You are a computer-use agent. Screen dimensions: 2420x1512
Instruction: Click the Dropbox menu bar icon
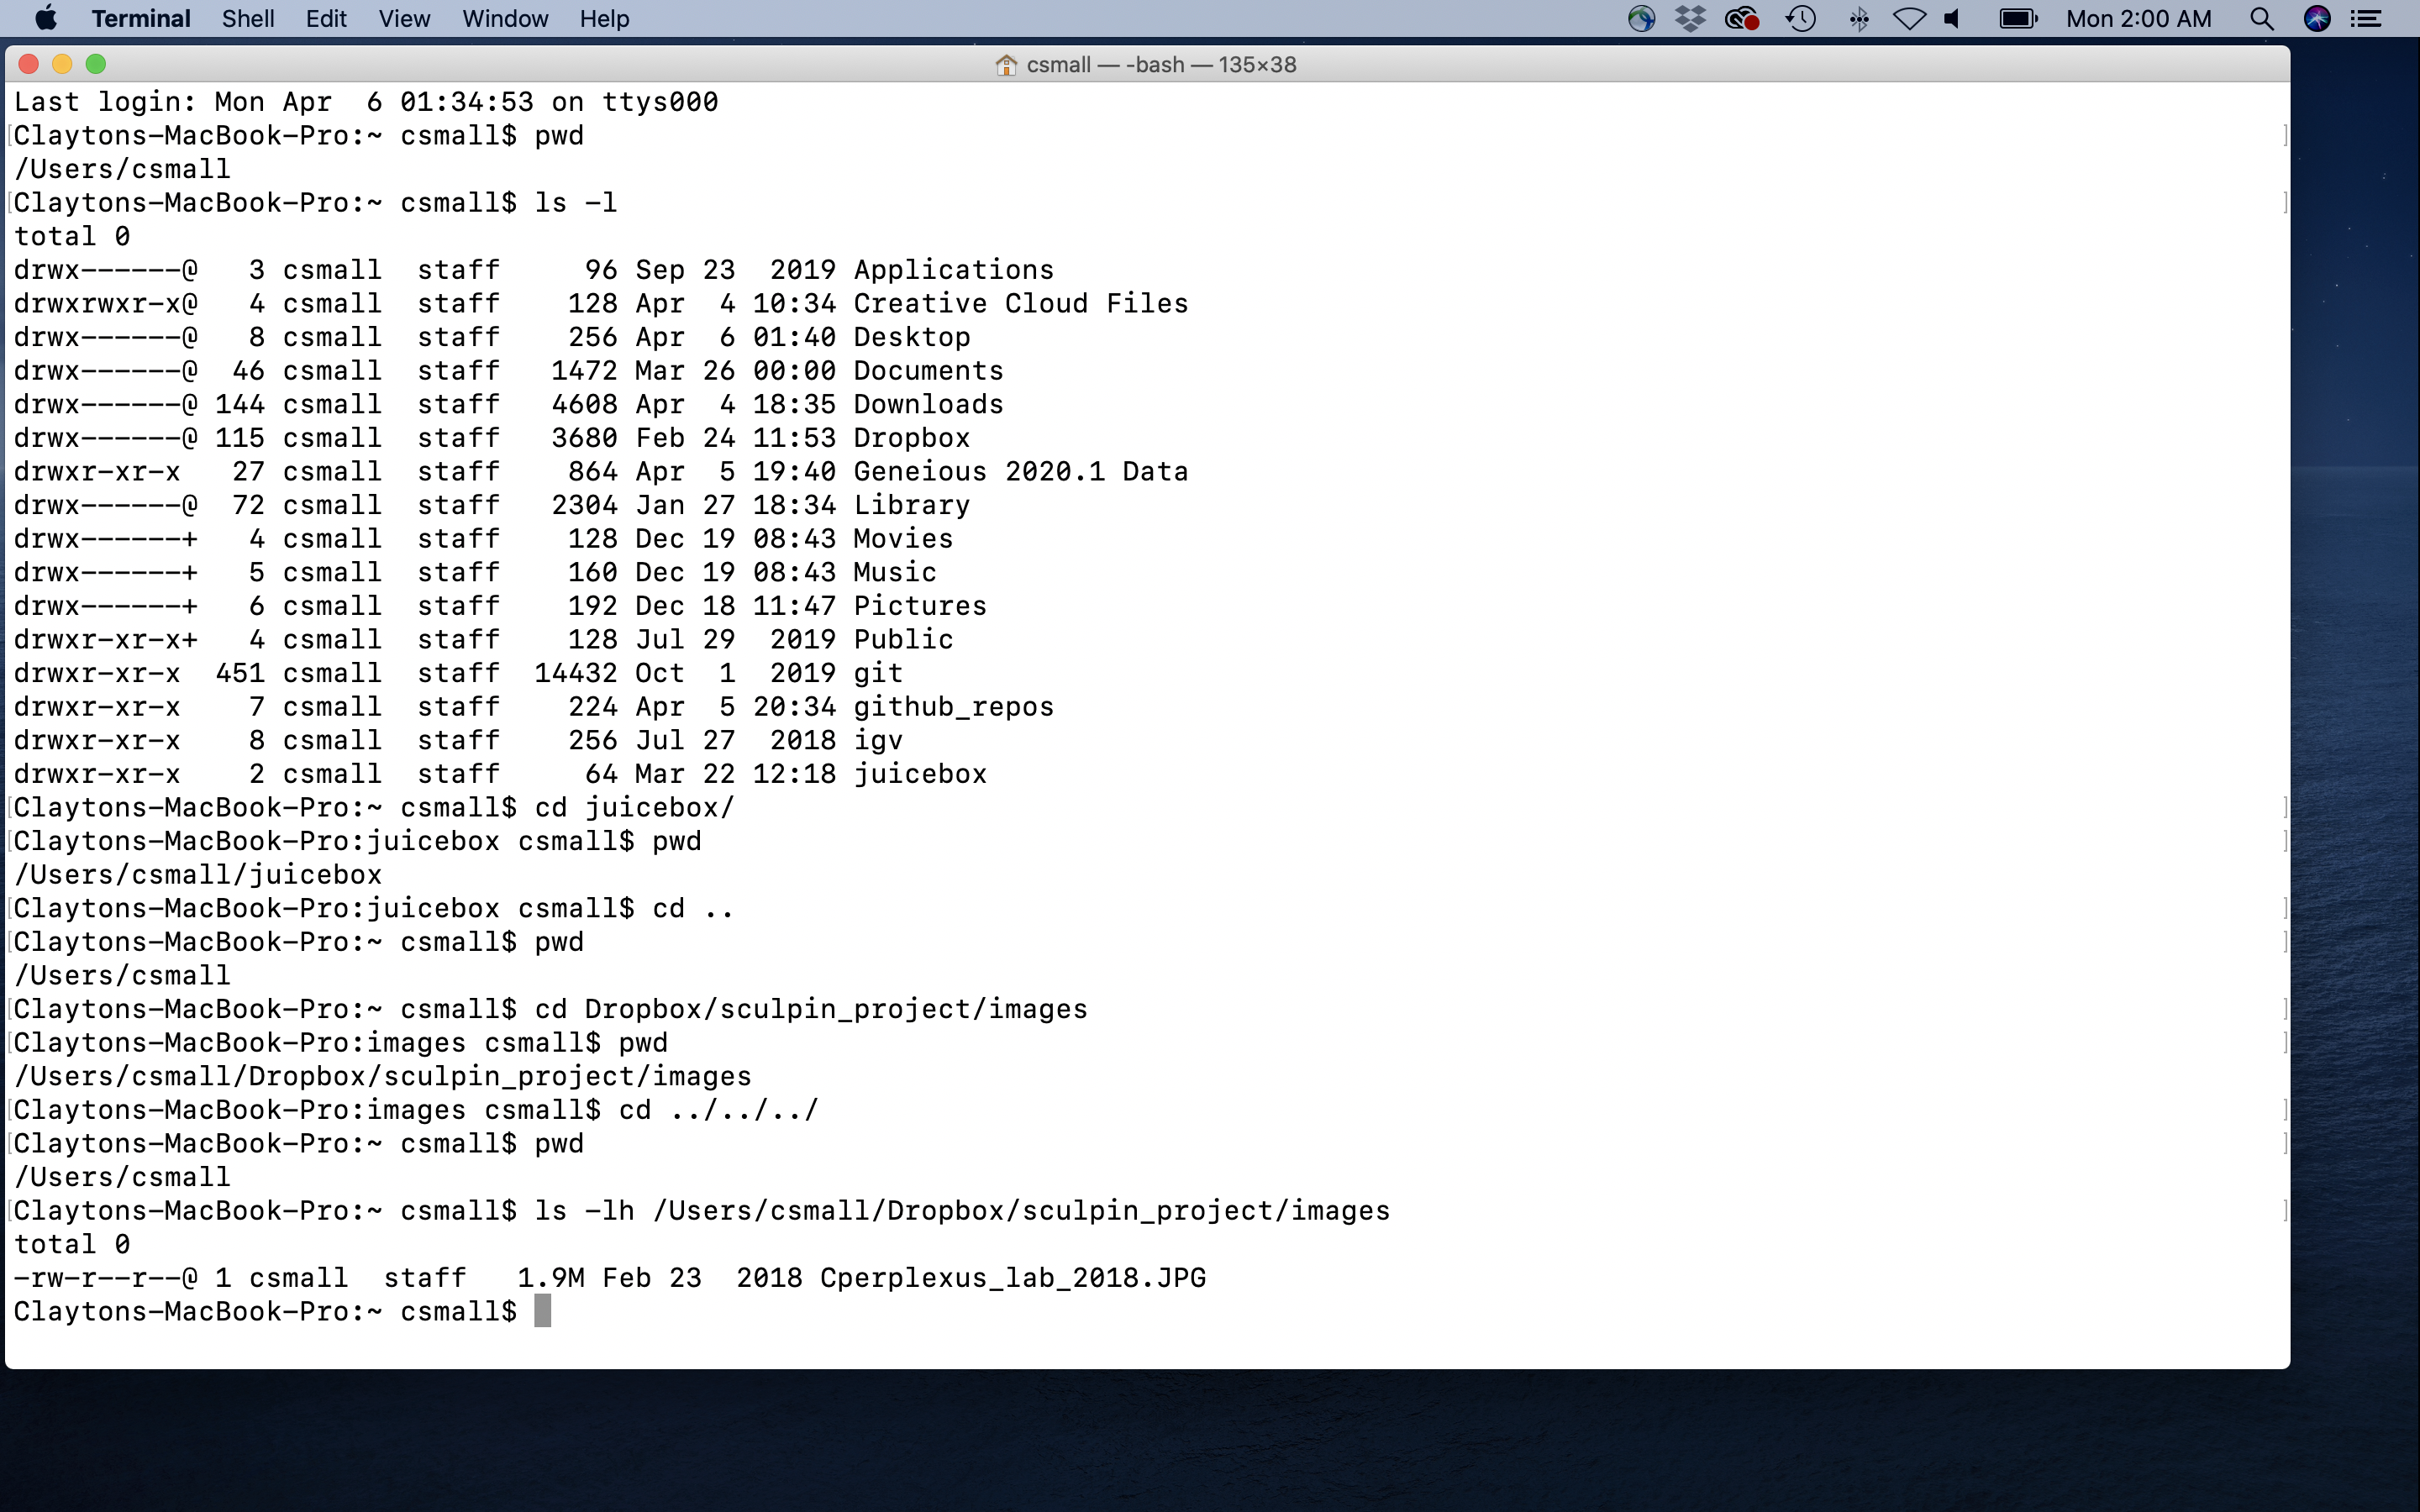(x=1690, y=18)
